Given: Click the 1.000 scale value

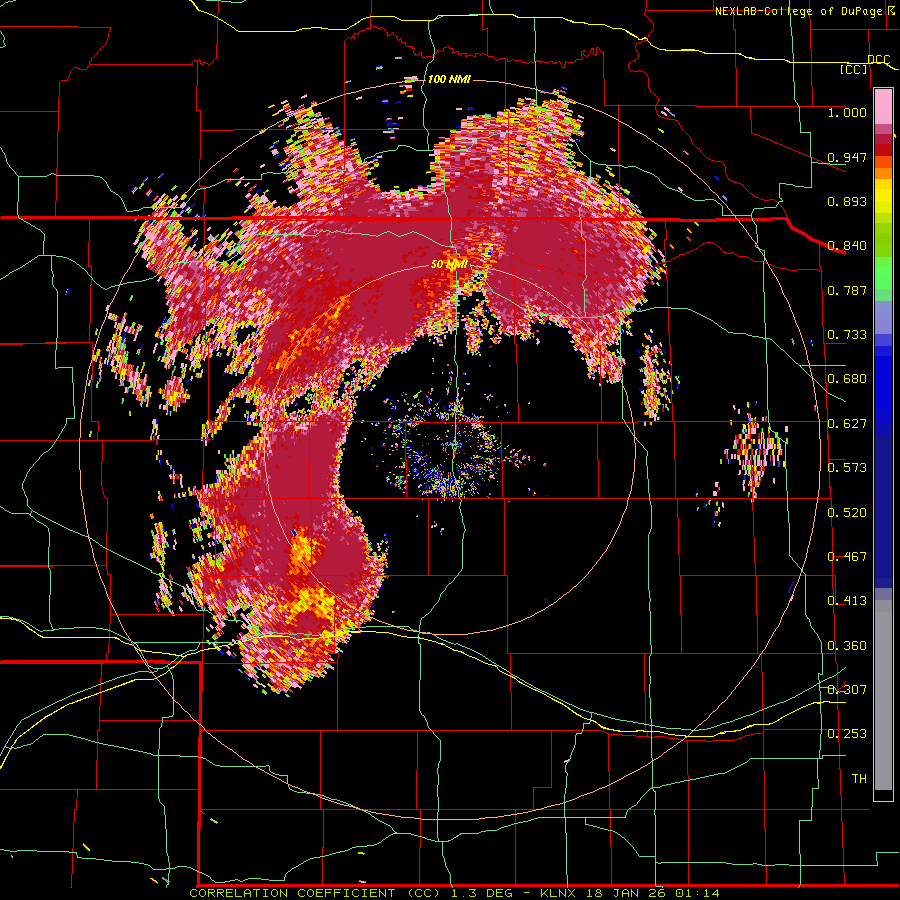Looking at the screenshot, I should coord(847,112).
